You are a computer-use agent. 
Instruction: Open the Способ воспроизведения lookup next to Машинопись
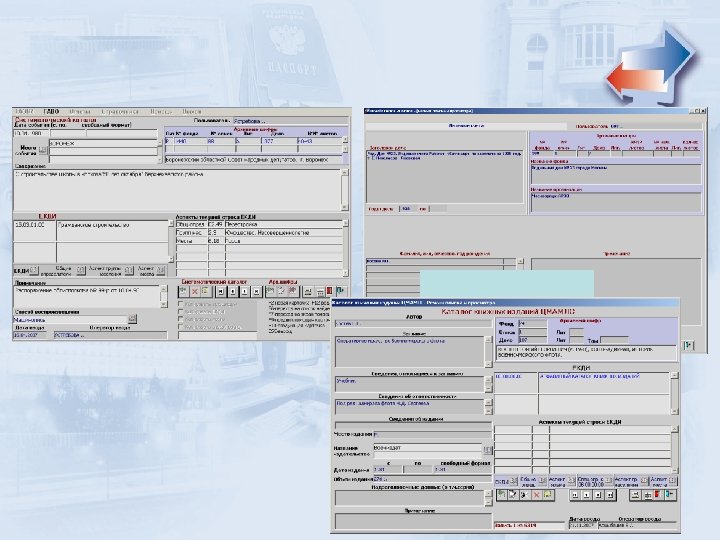[132, 319]
